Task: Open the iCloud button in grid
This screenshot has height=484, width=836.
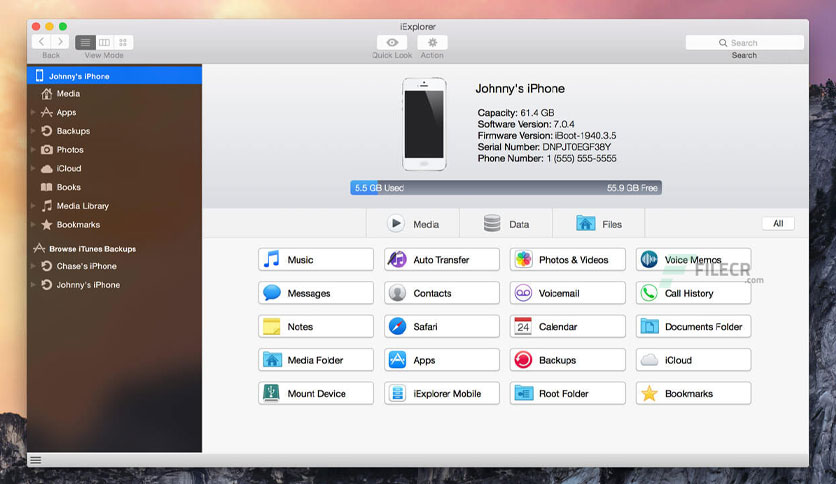Action: 693,360
